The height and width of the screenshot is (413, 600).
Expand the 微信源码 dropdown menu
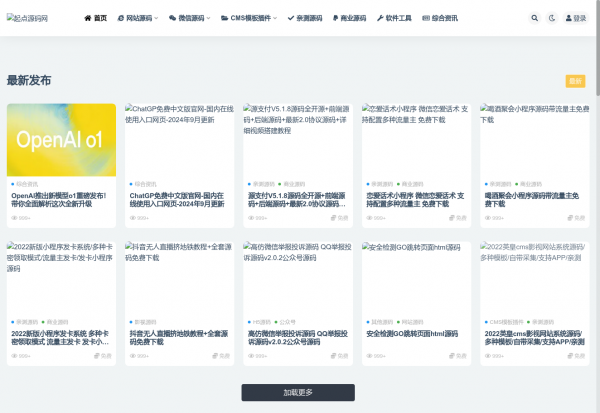coord(189,18)
